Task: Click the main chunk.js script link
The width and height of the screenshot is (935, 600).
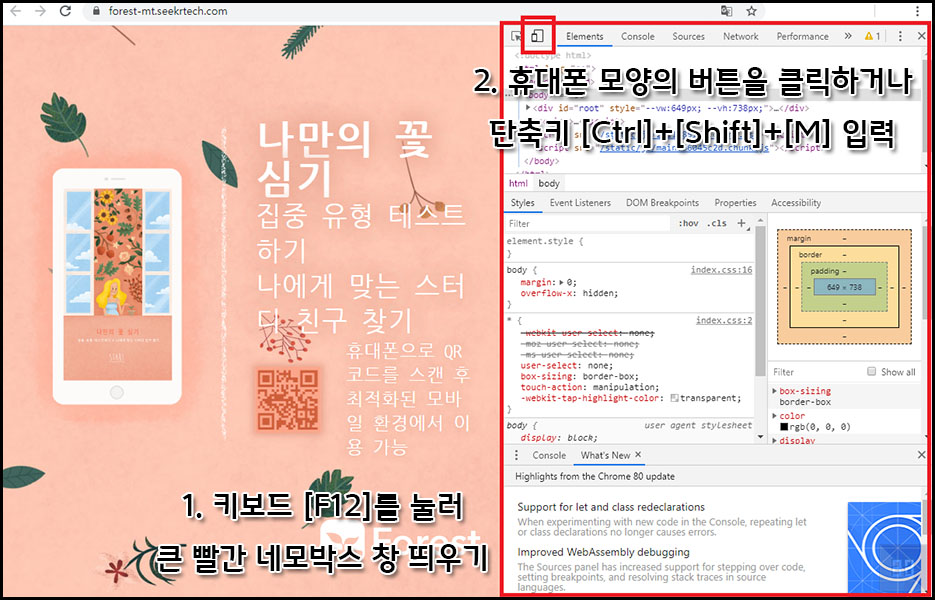Action: click(x=684, y=149)
